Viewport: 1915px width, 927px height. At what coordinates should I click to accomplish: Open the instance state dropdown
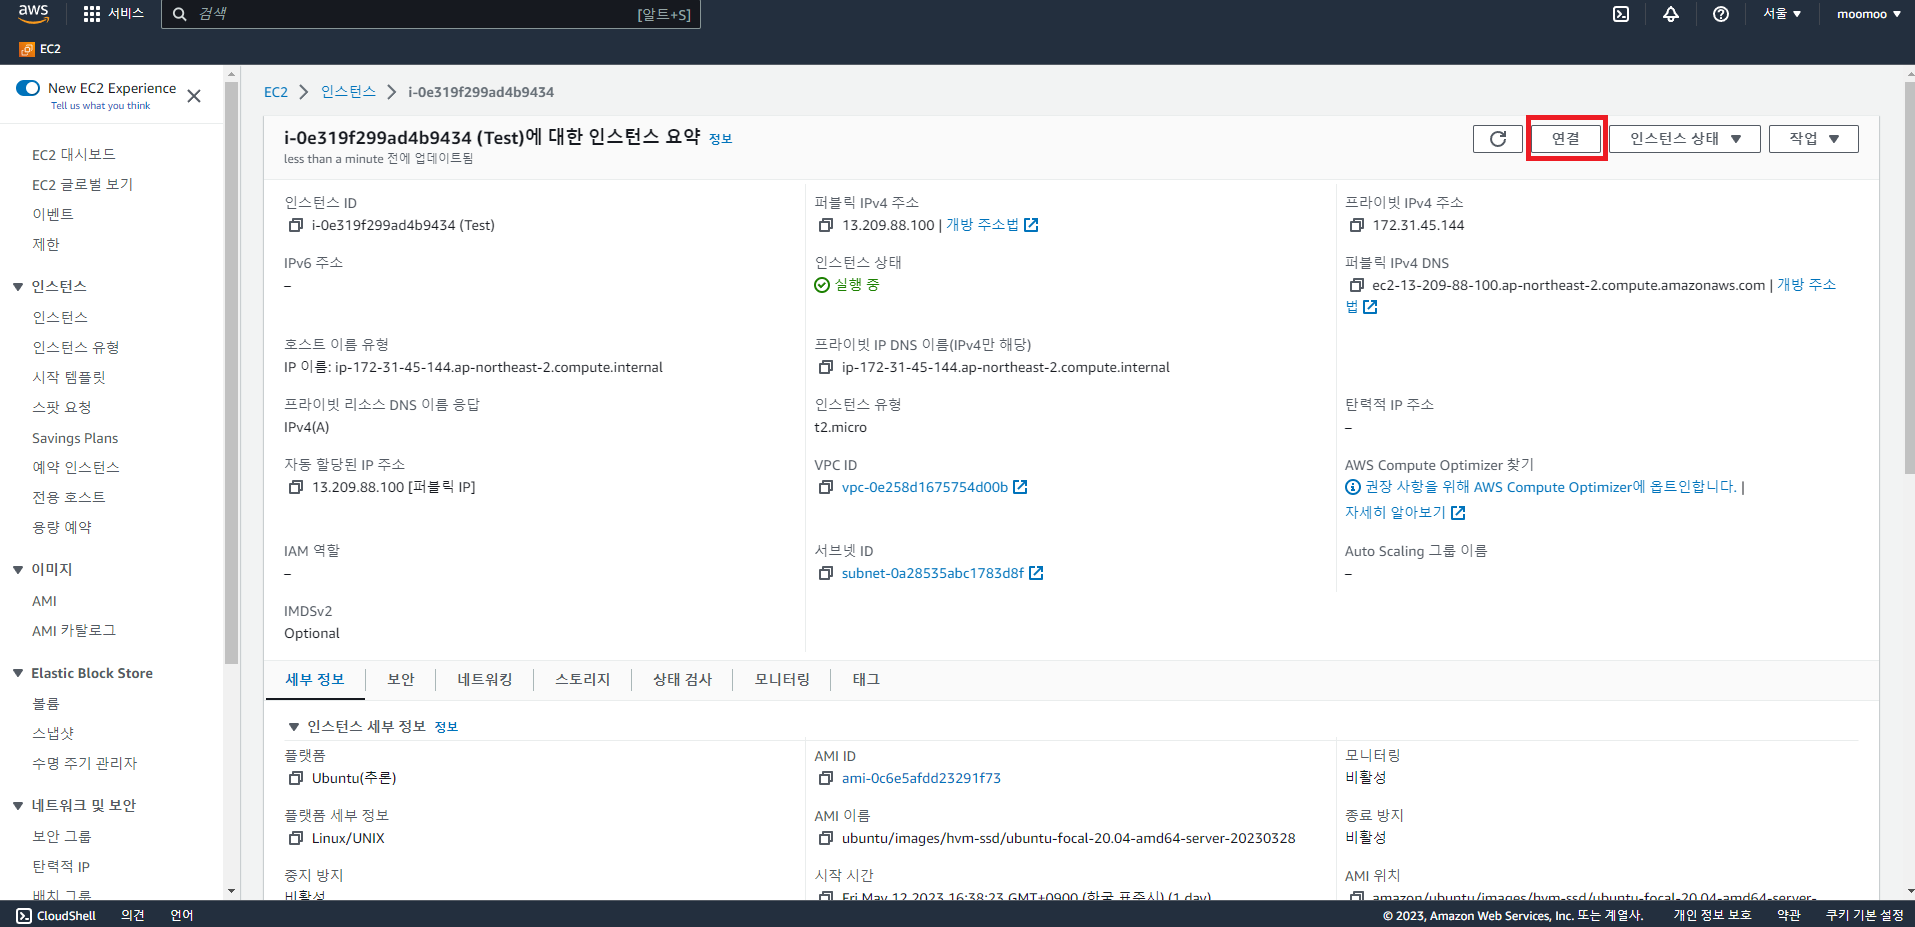tap(1685, 139)
